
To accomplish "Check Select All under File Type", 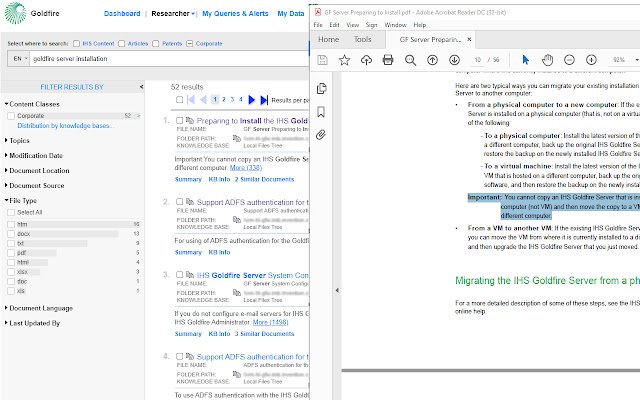I will (x=11, y=212).
